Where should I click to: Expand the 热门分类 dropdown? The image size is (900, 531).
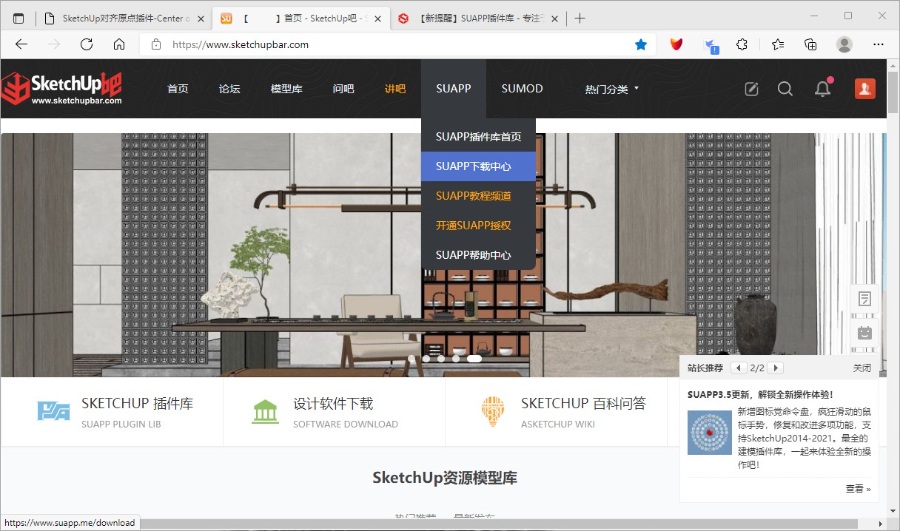pos(611,89)
